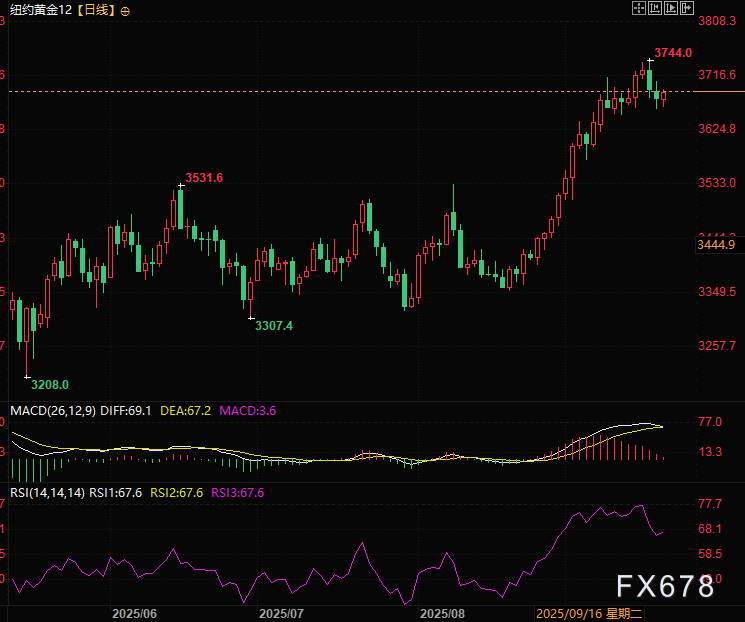Click the 3531.6 peak price label

pos(204,177)
